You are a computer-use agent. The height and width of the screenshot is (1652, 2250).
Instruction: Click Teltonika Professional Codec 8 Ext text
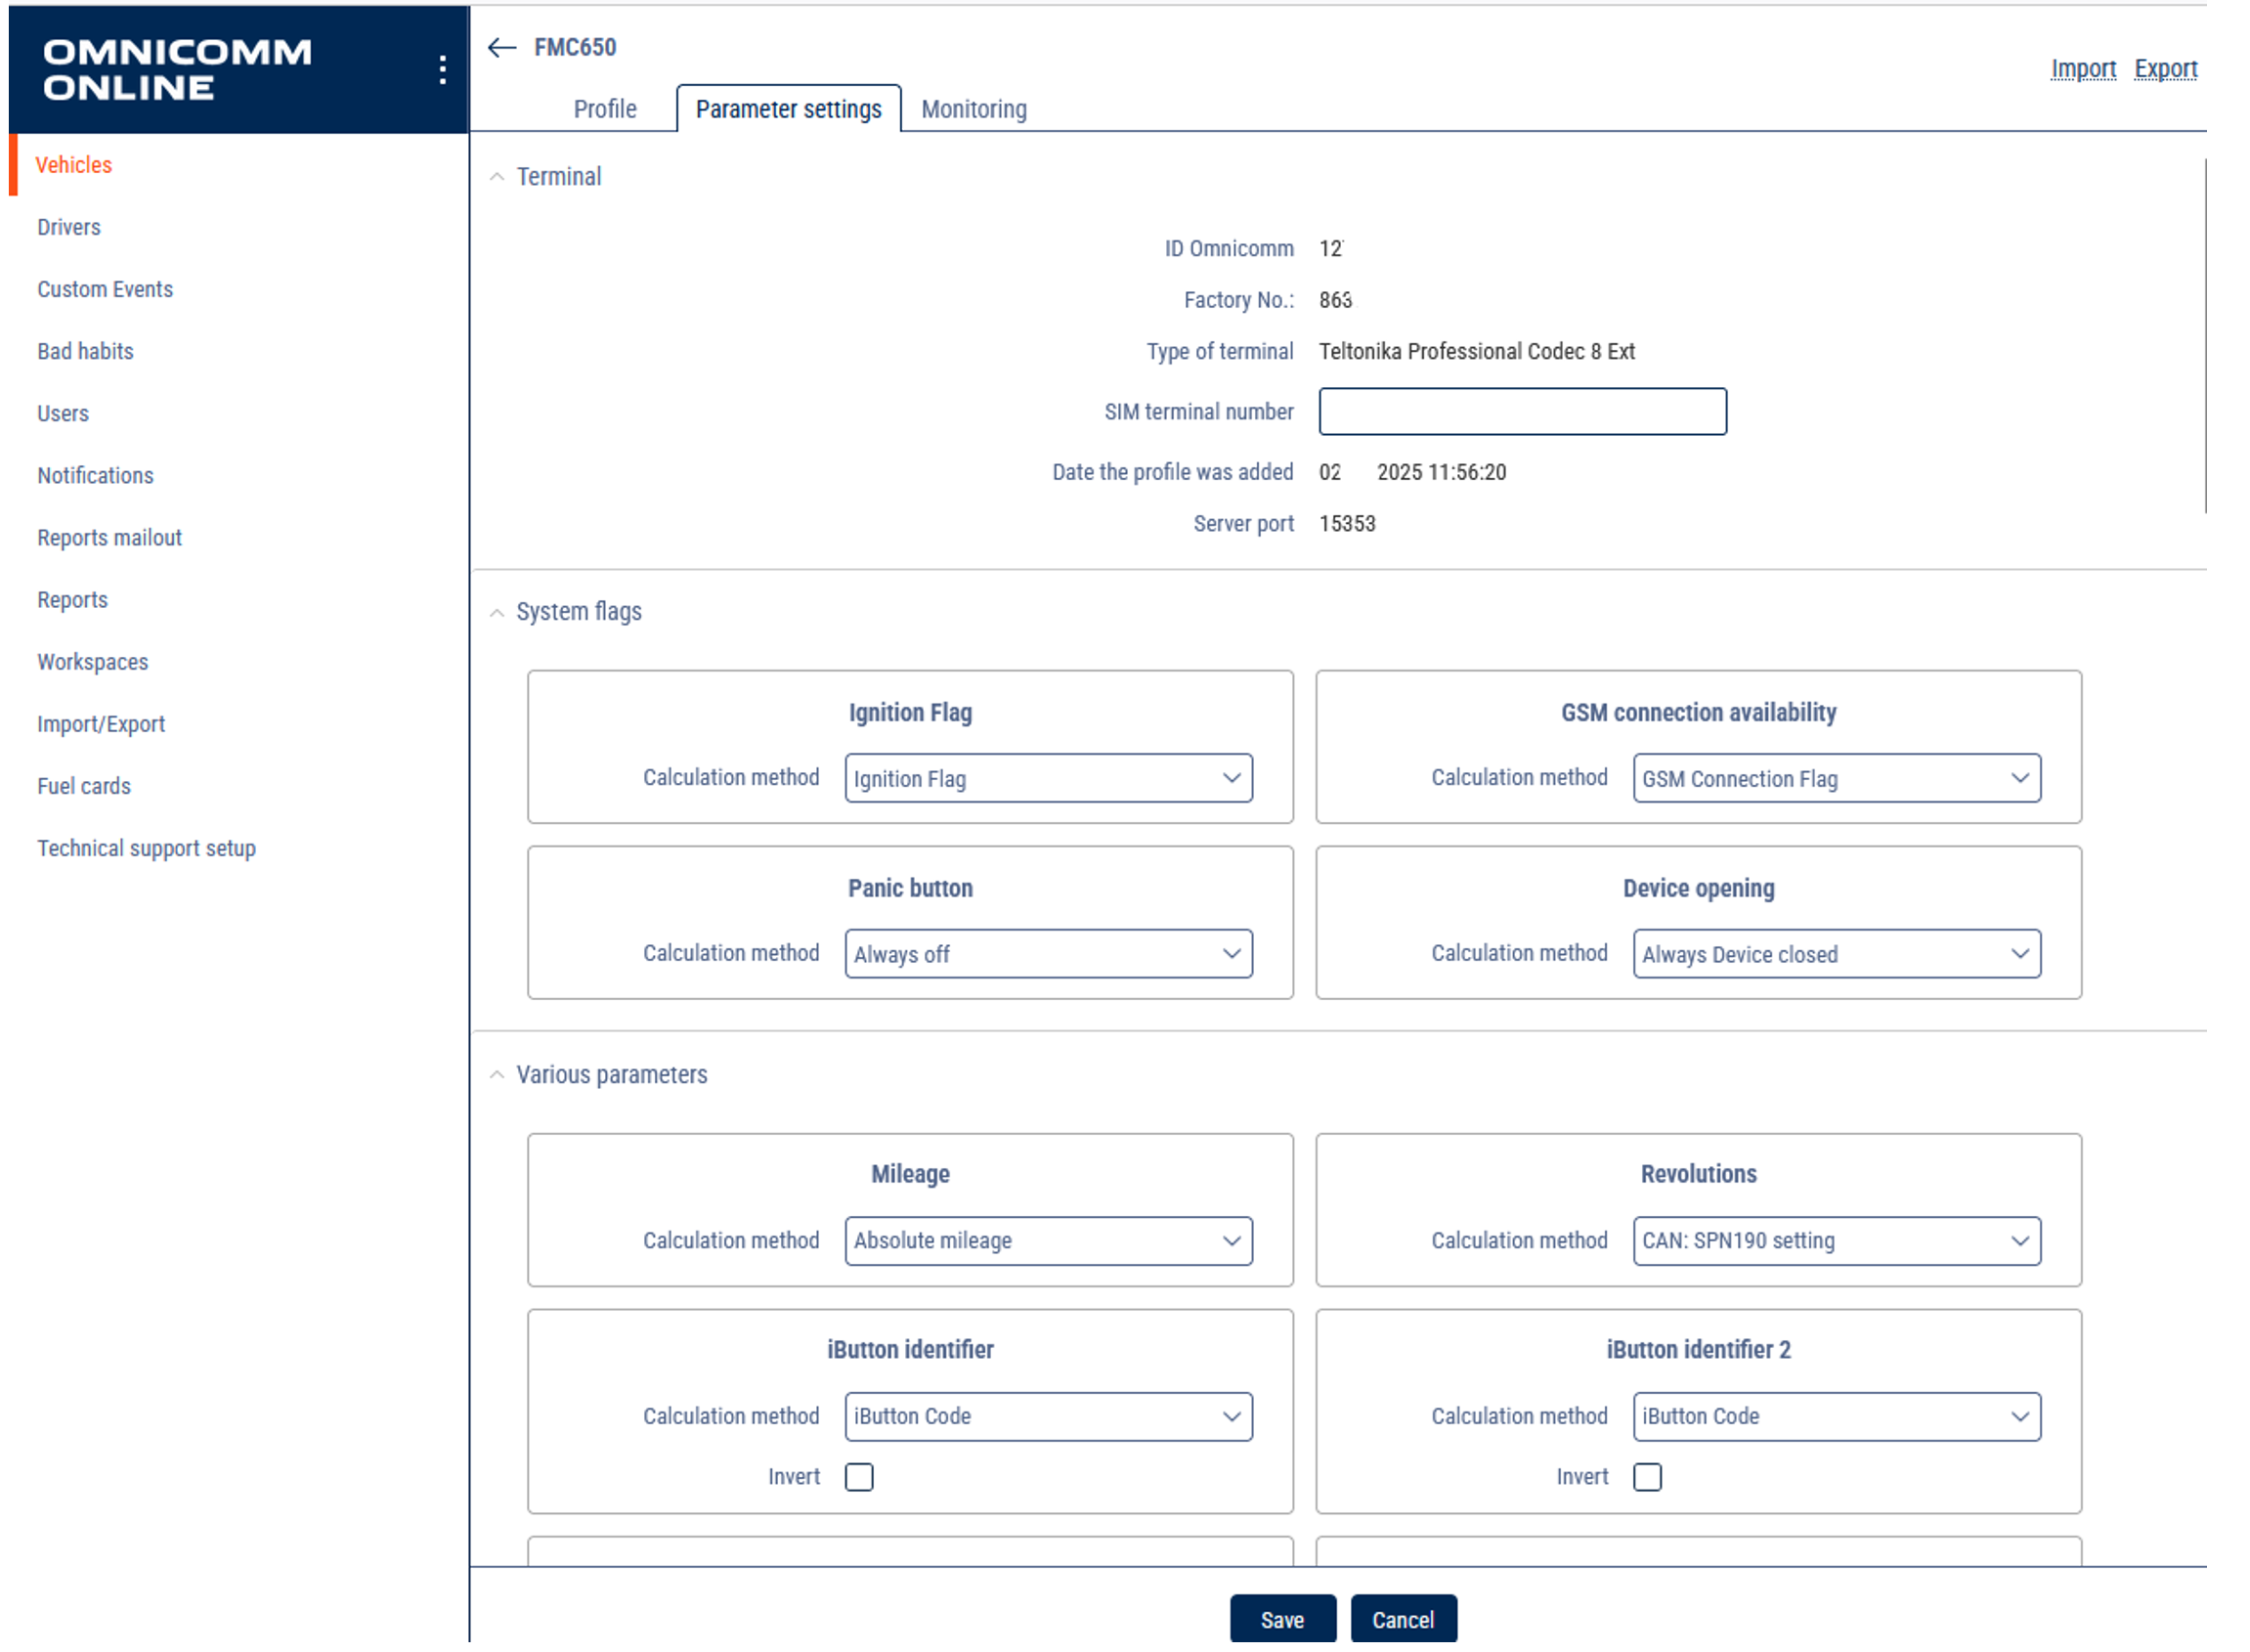[x=1476, y=351]
